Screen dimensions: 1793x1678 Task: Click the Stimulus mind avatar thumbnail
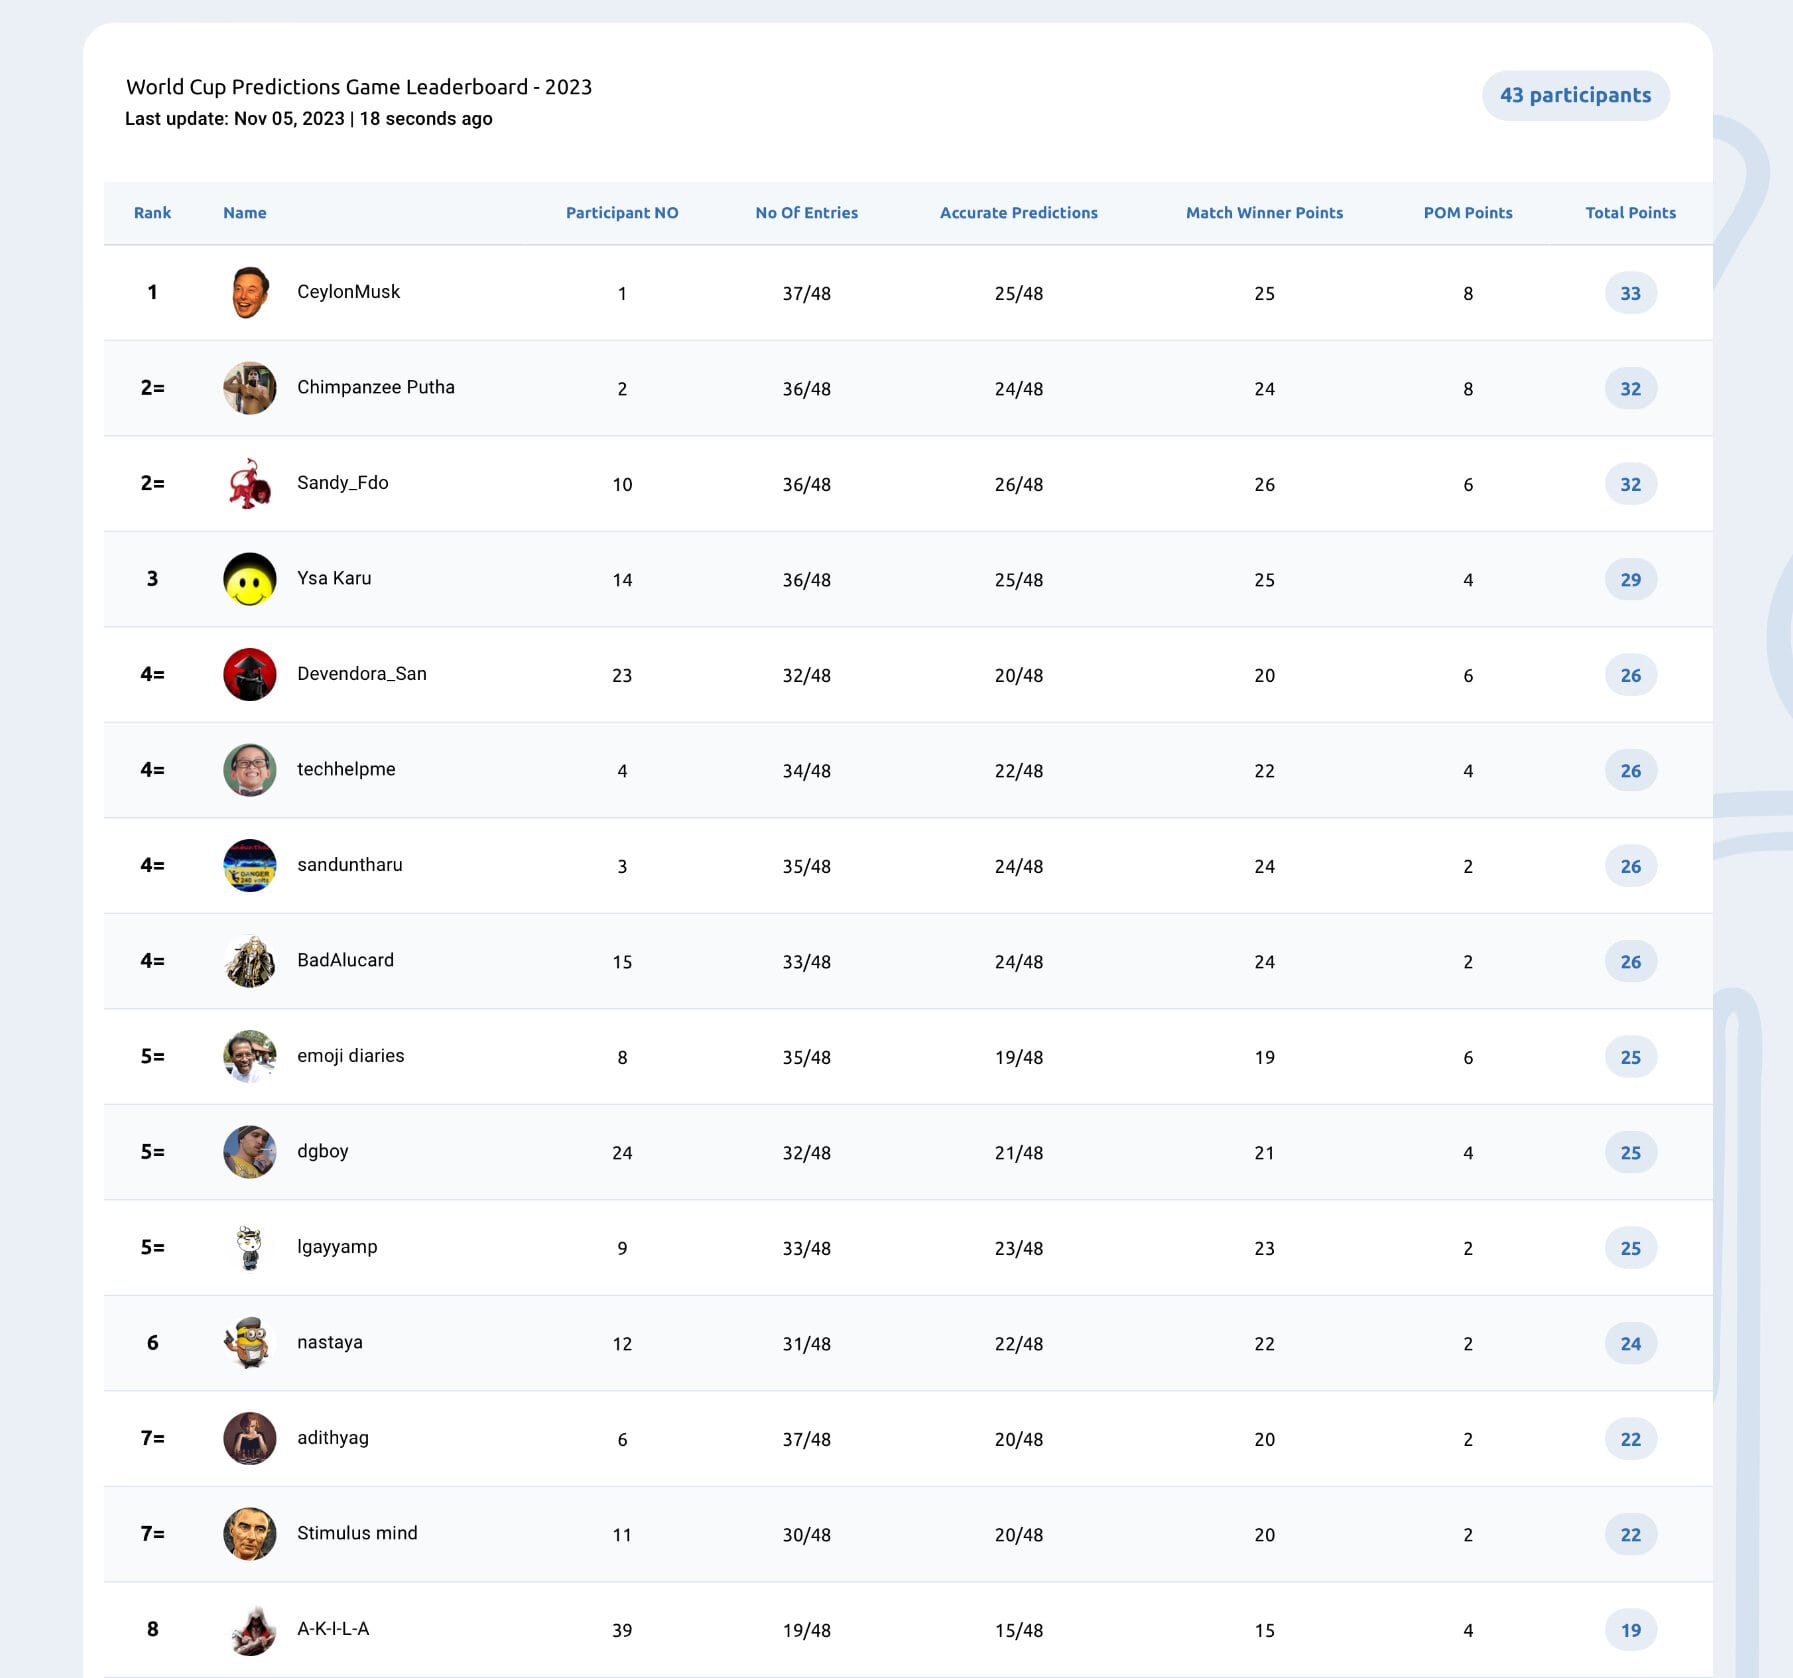[250, 1534]
